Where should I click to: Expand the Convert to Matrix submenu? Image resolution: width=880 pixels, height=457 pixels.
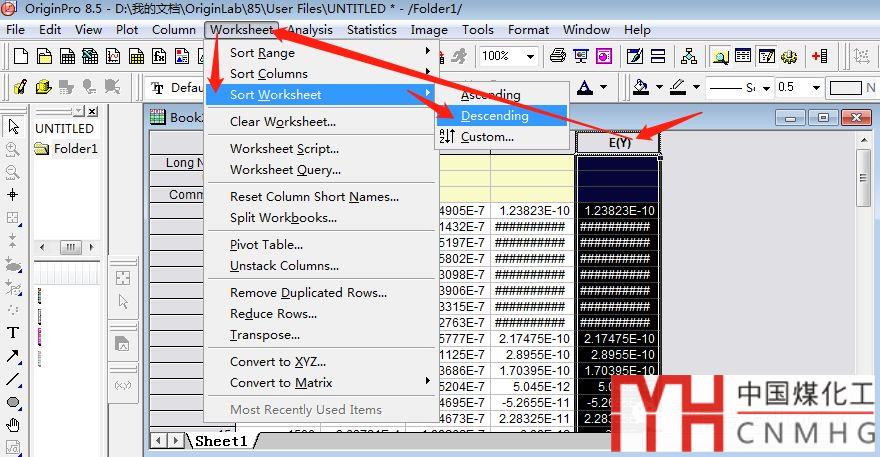point(323,383)
